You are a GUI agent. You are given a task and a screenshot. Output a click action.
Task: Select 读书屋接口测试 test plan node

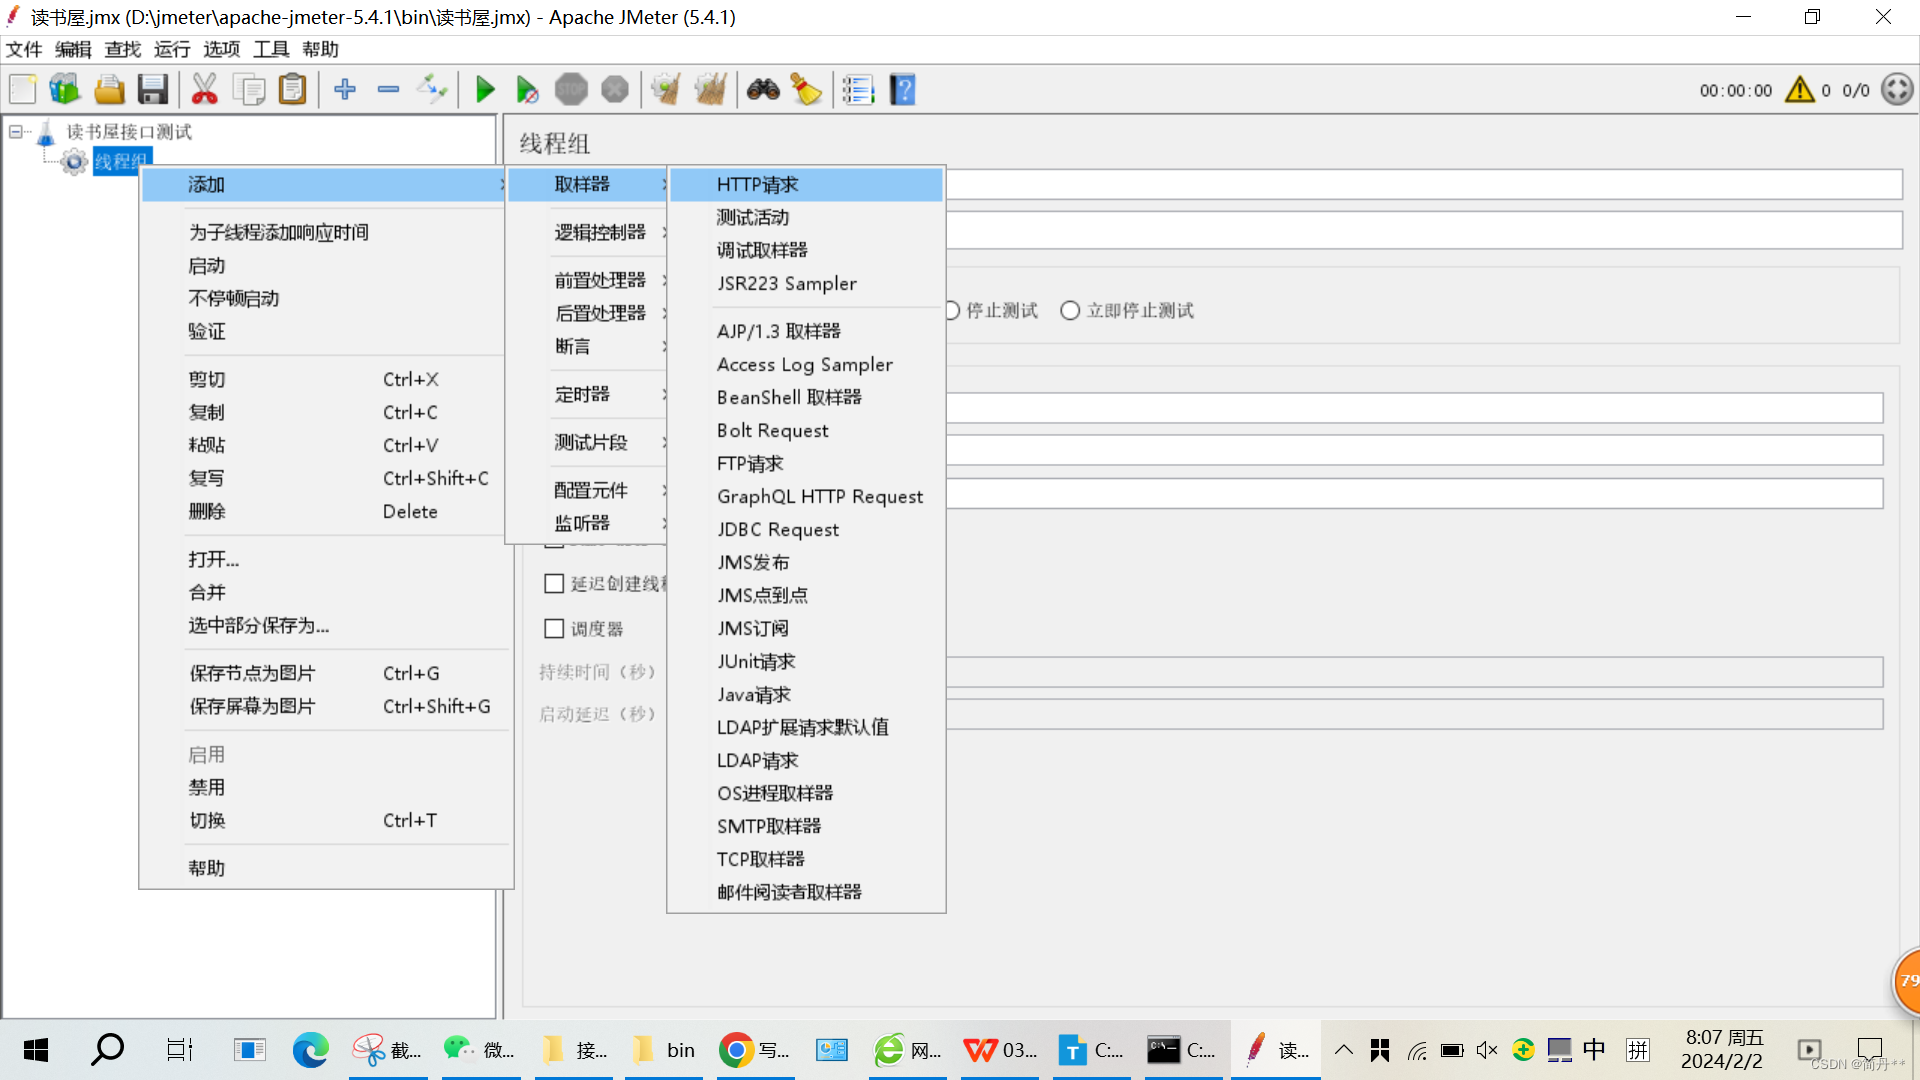(129, 132)
